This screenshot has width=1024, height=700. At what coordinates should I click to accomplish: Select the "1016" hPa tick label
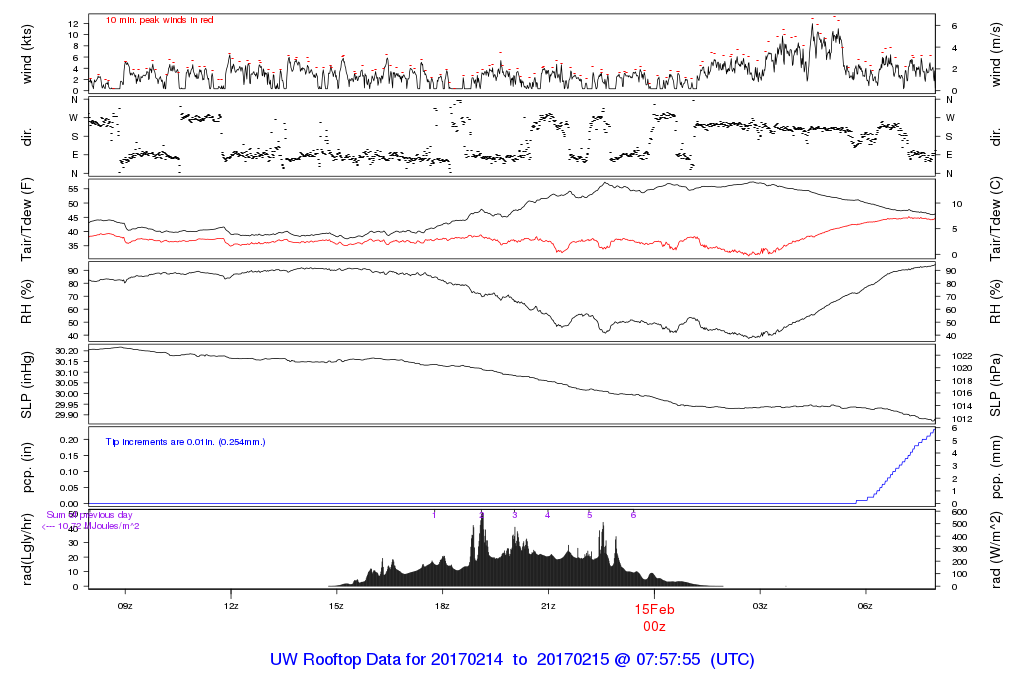coord(962,393)
